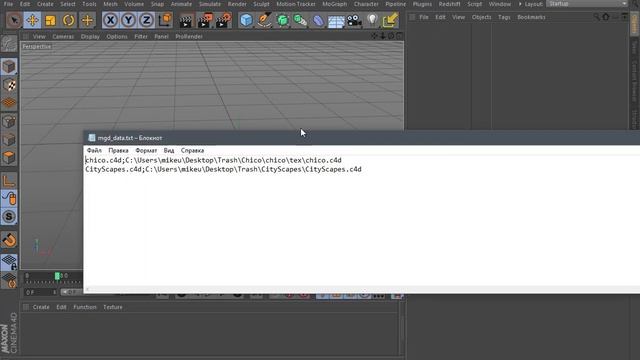640x360 pixels.
Task: Switch to Texture mode checkered cube
Action: 9,85
